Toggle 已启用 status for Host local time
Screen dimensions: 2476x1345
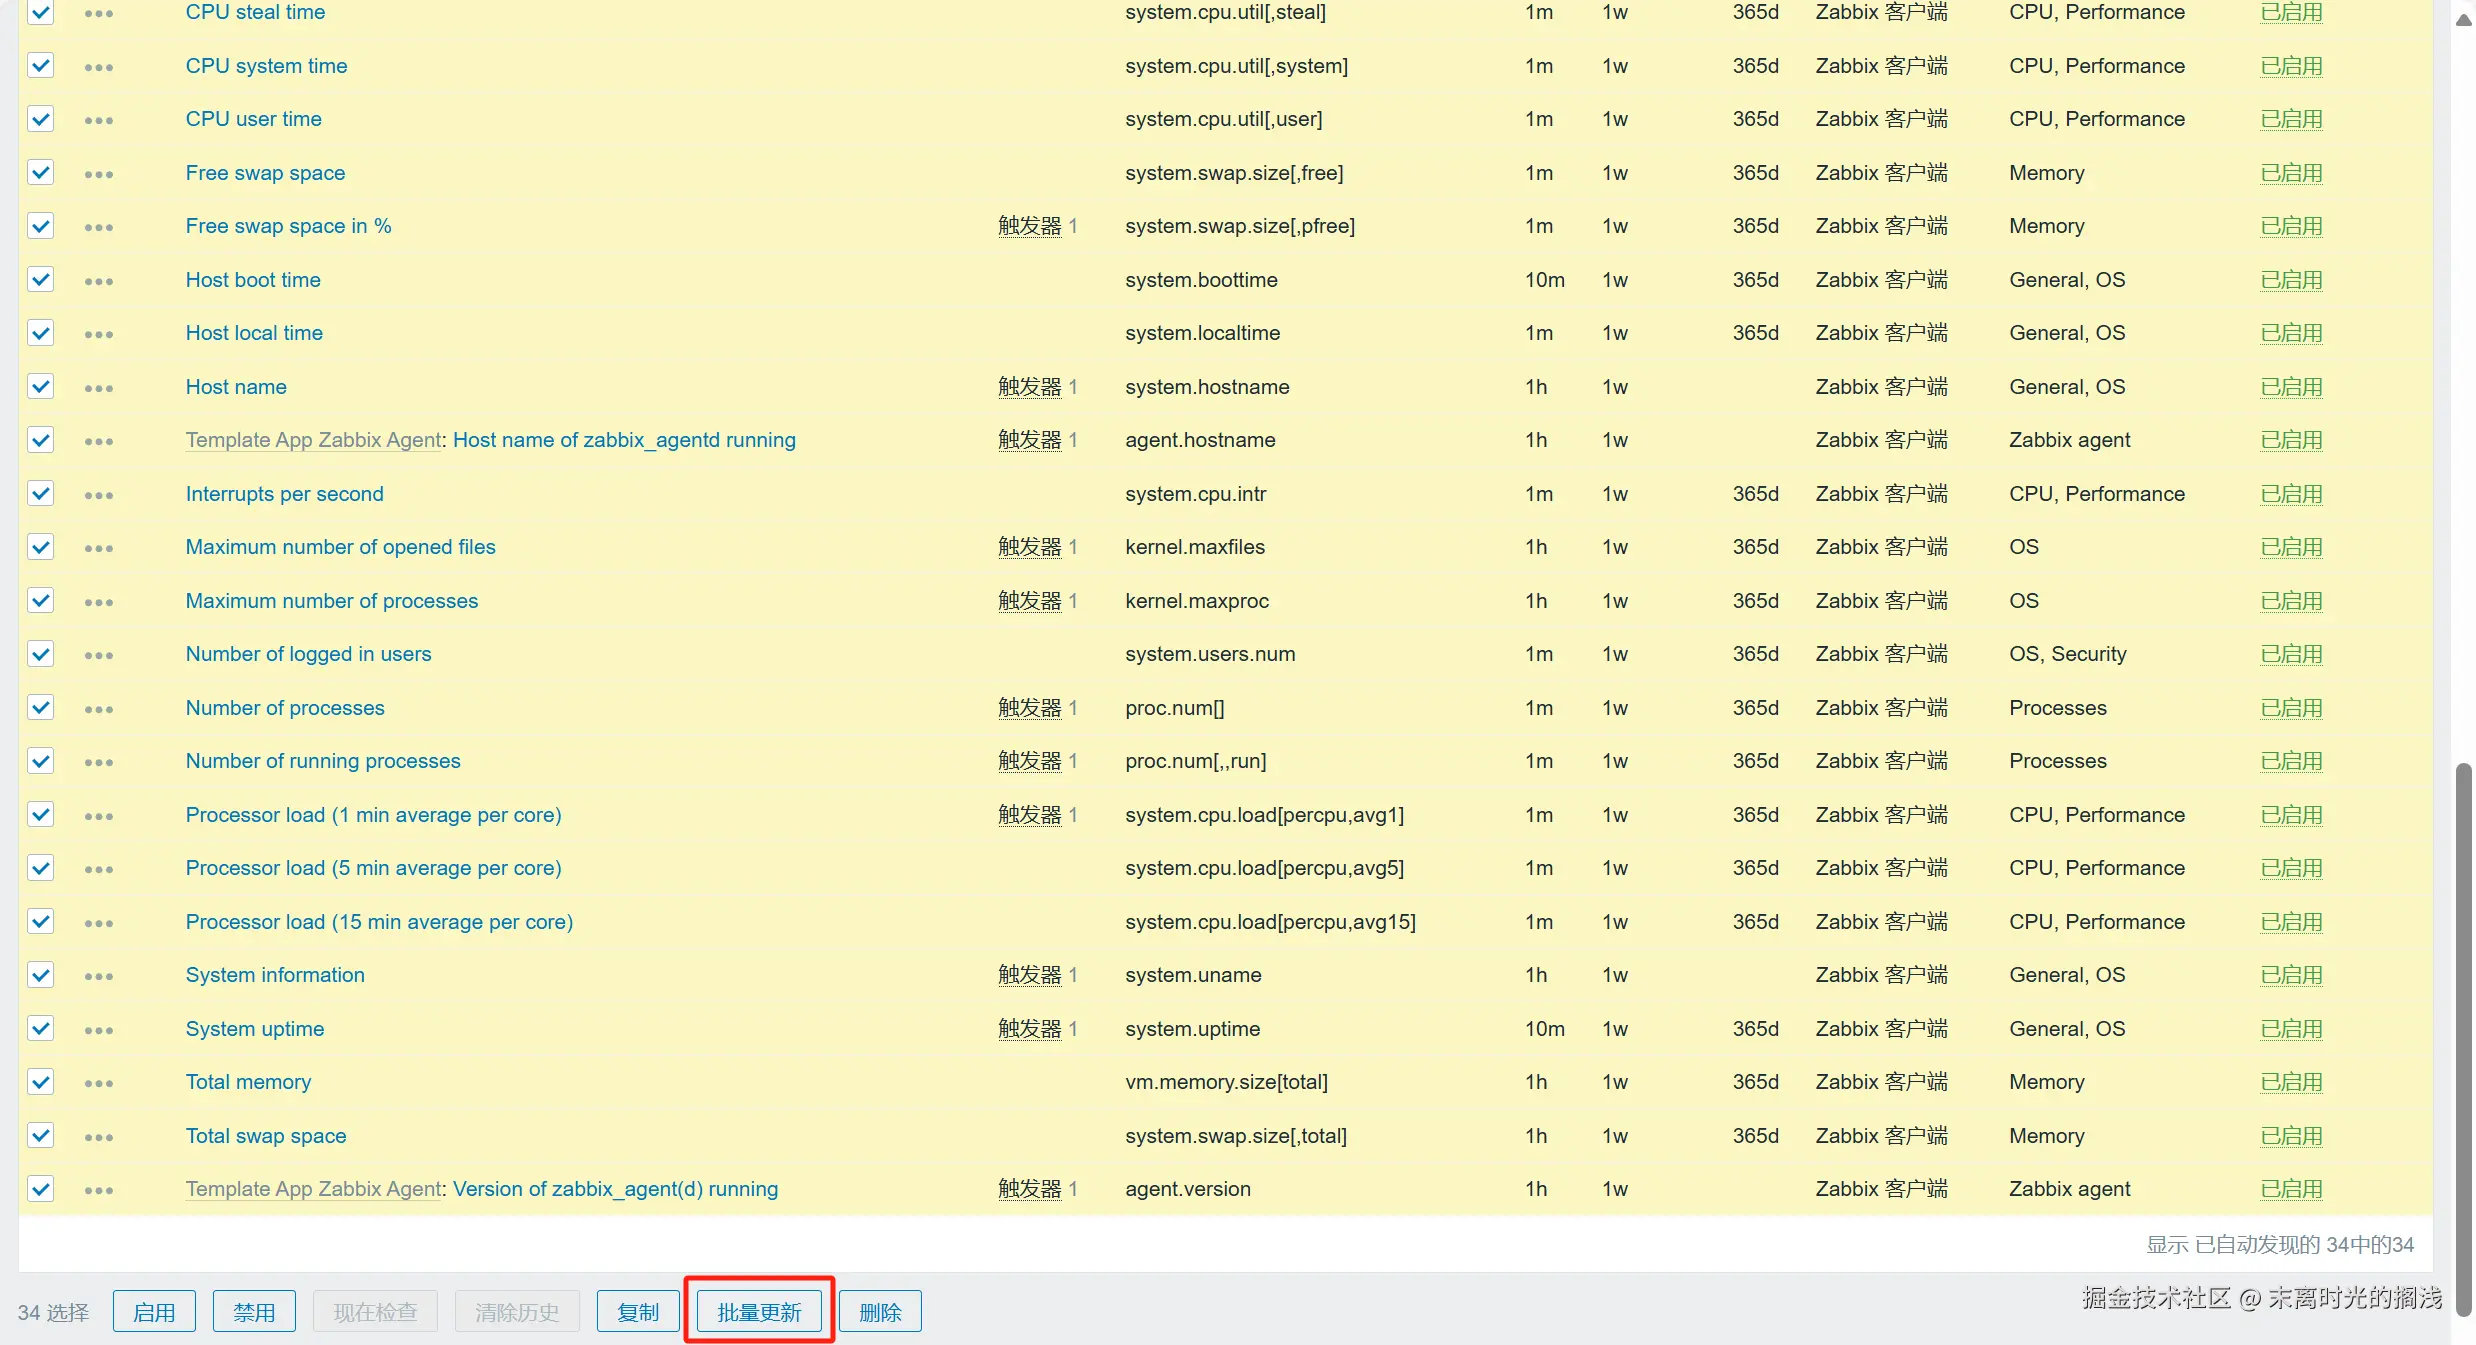click(2291, 333)
